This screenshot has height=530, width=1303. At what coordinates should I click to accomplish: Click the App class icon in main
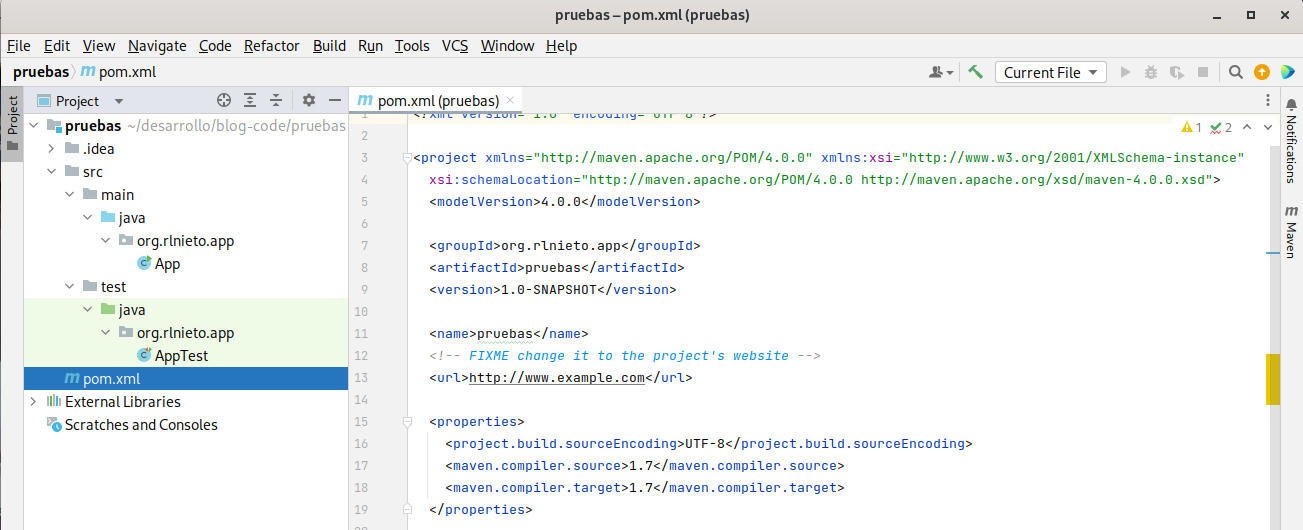pos(144,264)
